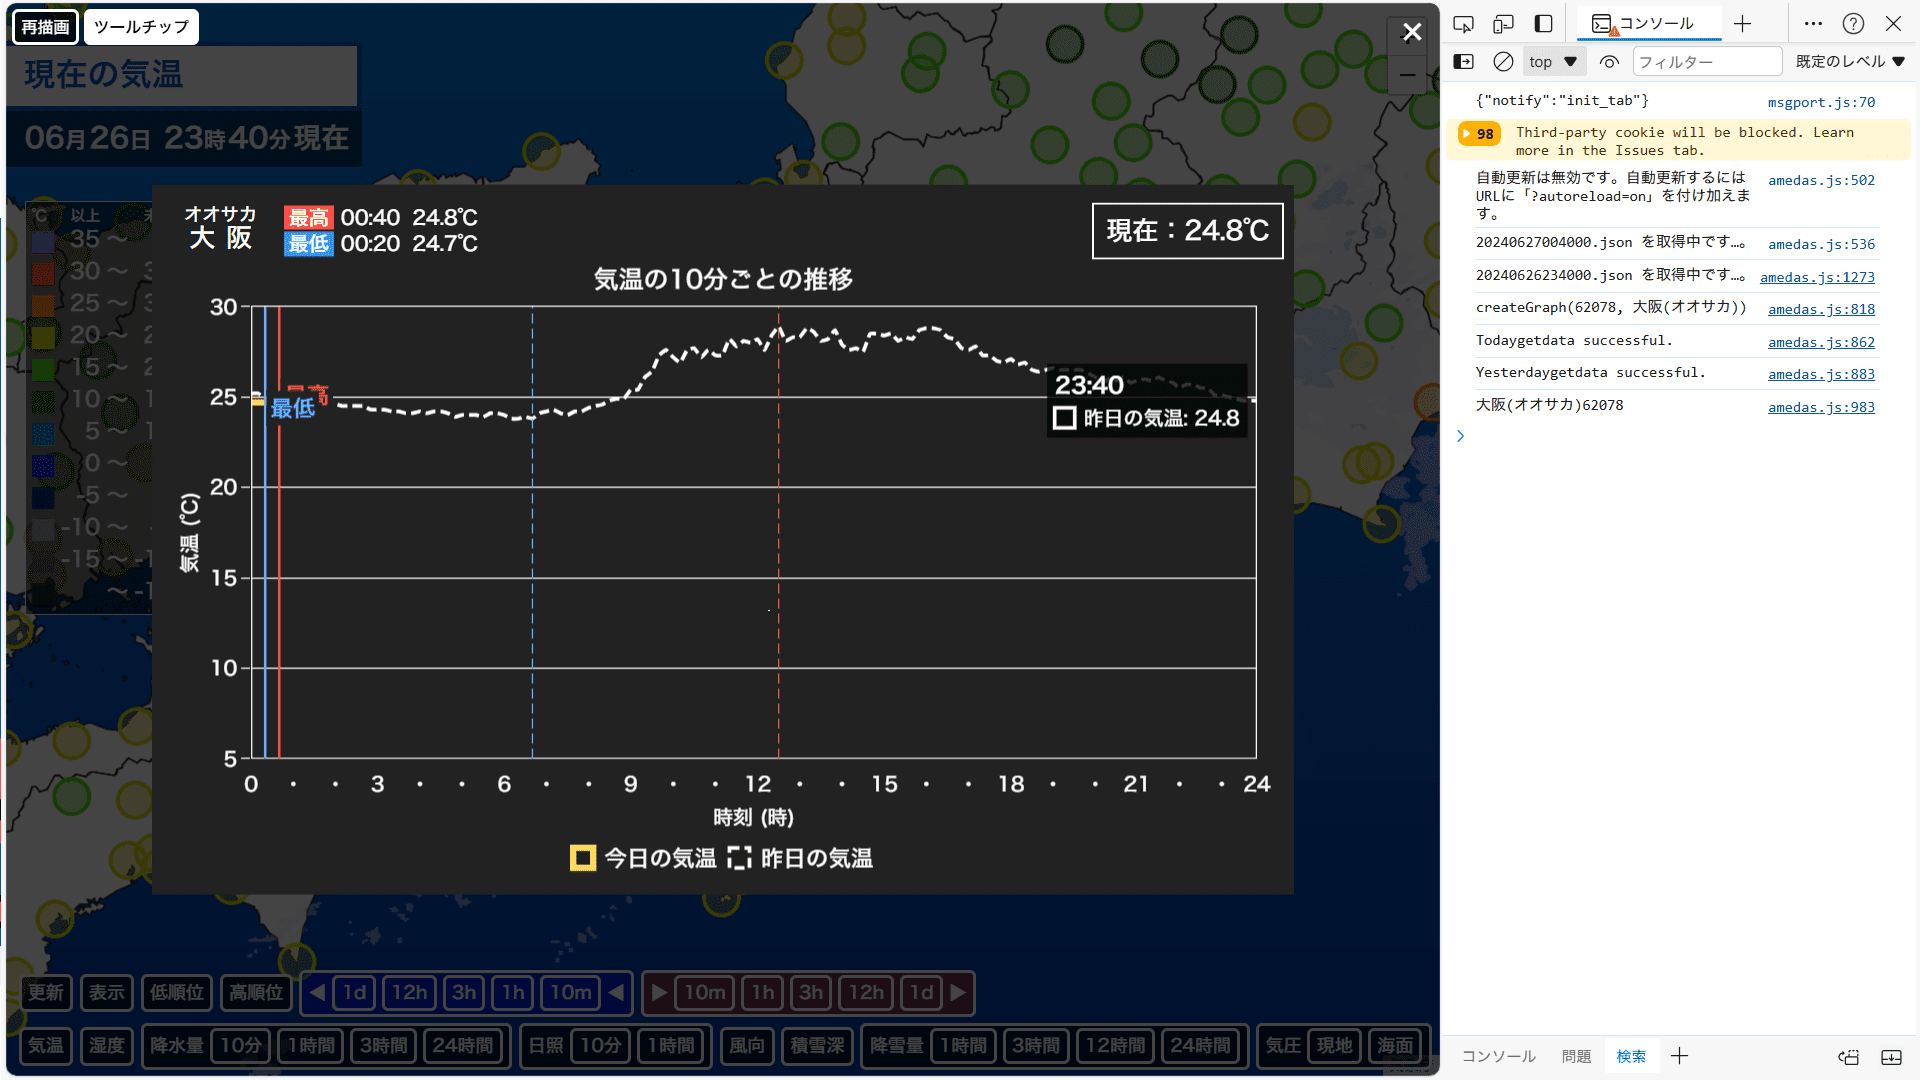Toggle 今日の気温 legend series

(643, 858)
